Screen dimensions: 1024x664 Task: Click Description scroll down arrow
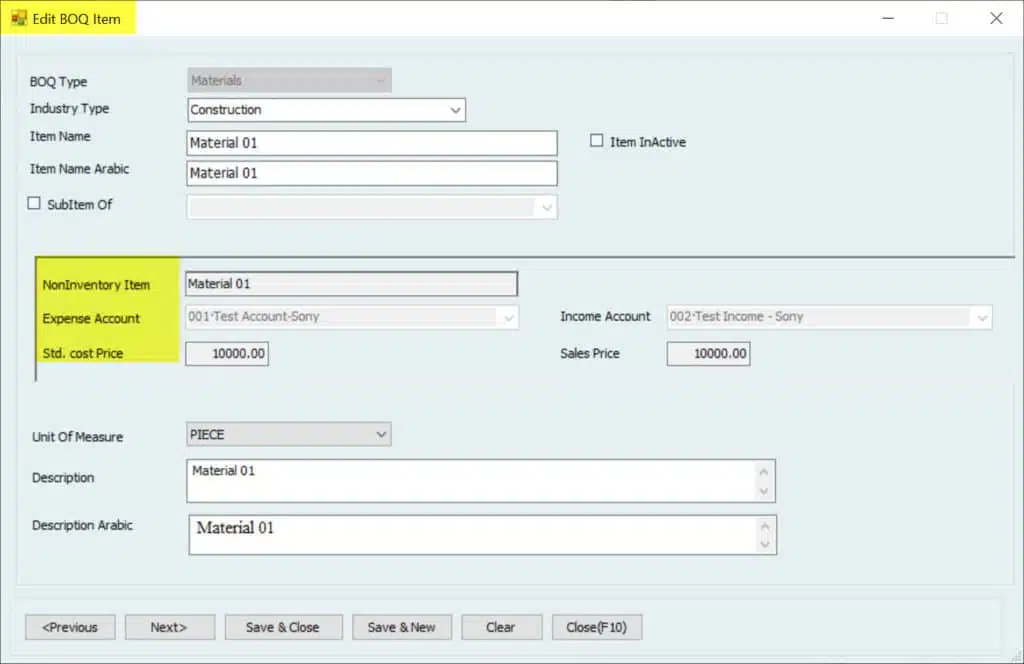click(764, 491)
